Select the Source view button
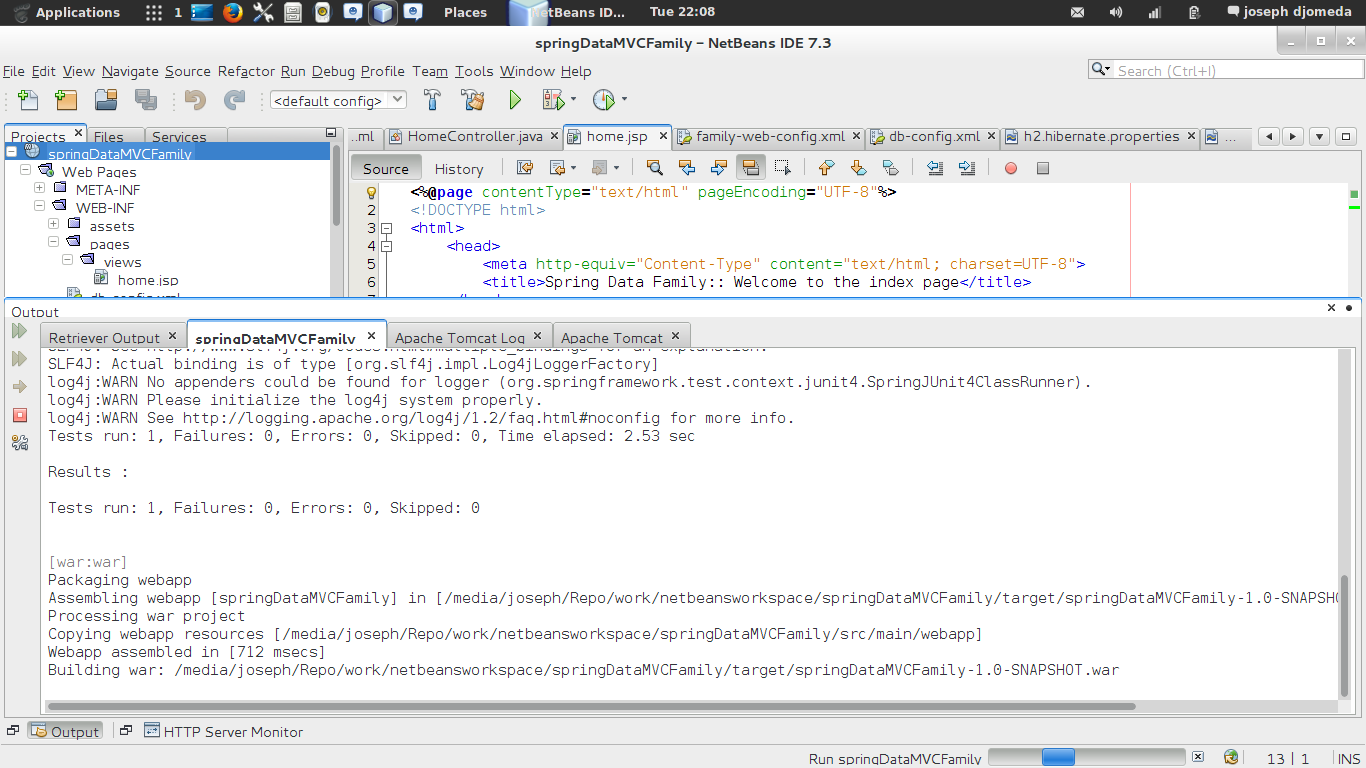Image resolution: width=1366 pixels, height=768 pixels. point(386,169)
